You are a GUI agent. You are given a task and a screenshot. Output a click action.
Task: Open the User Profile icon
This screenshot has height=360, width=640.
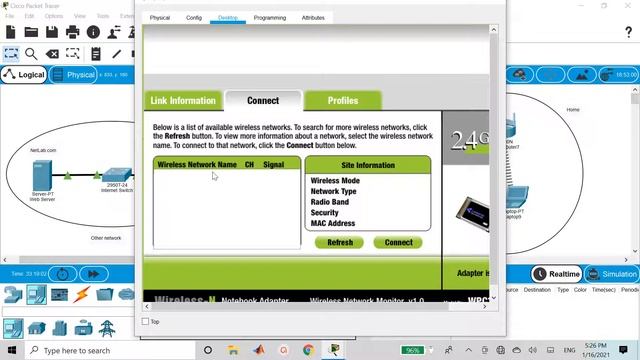tap(114, 32)
